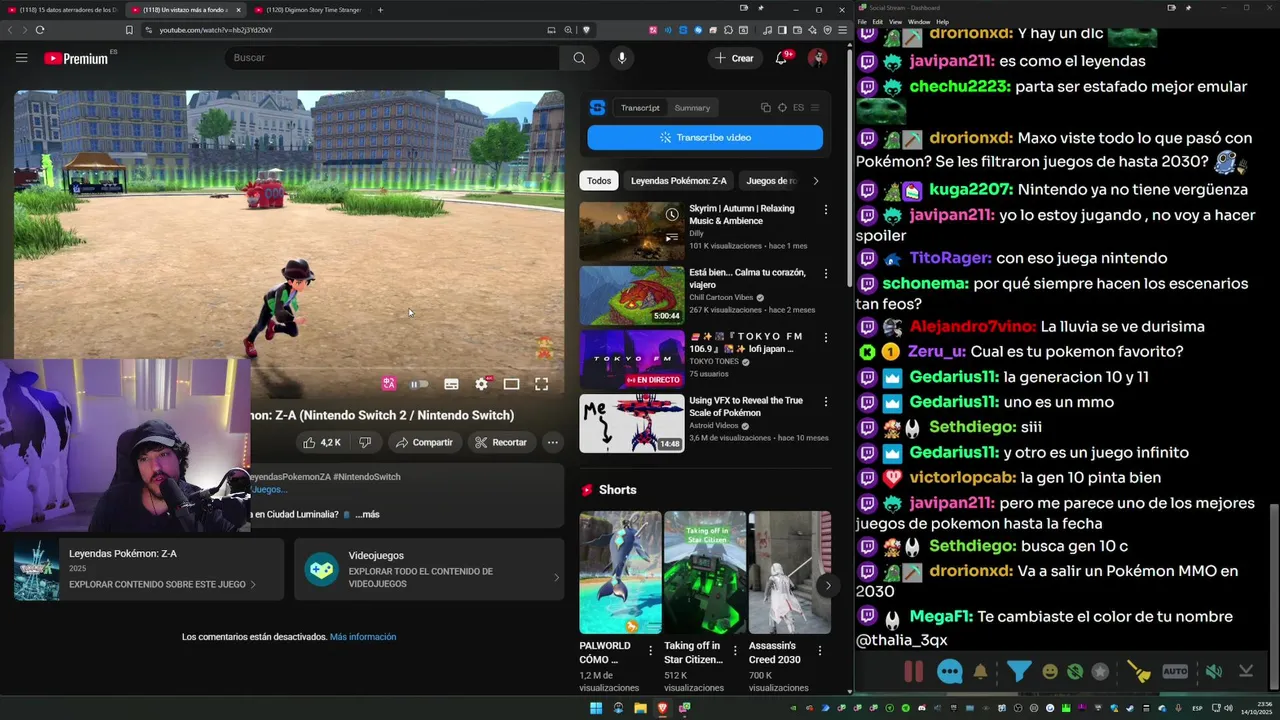Open Using VFX to Reveal True Scale video
The width and height of the screenshot is (1280, 720).
click(x=632, y=423)
